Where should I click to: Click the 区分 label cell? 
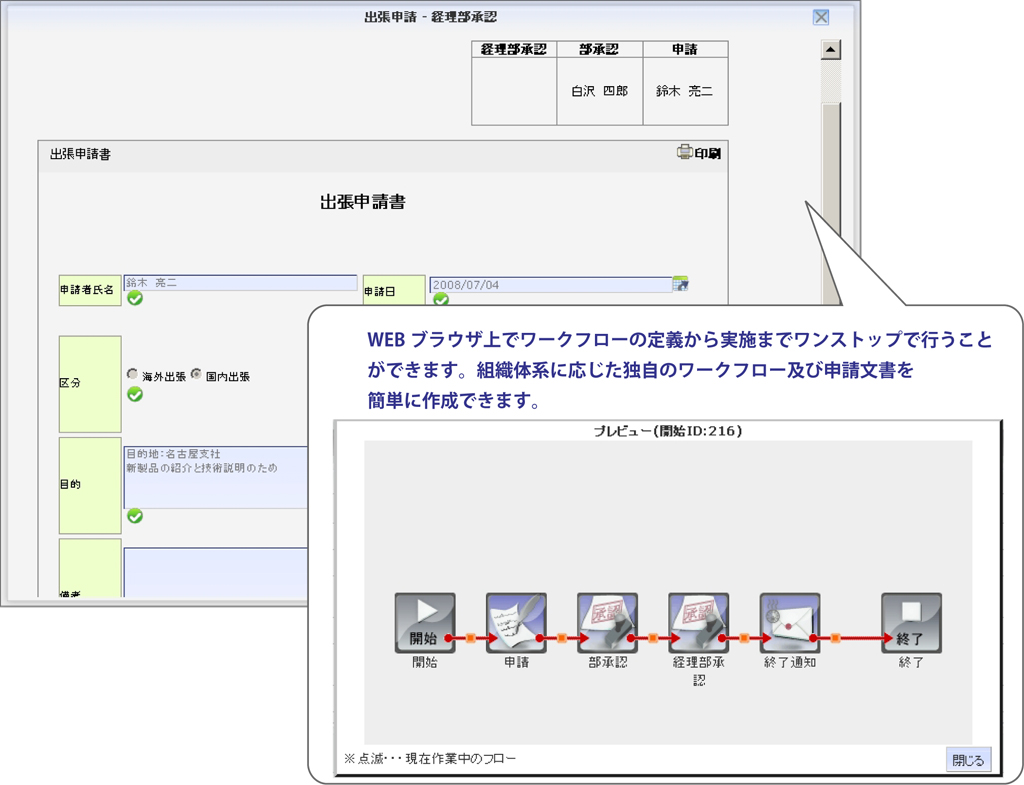pos(90,384)
